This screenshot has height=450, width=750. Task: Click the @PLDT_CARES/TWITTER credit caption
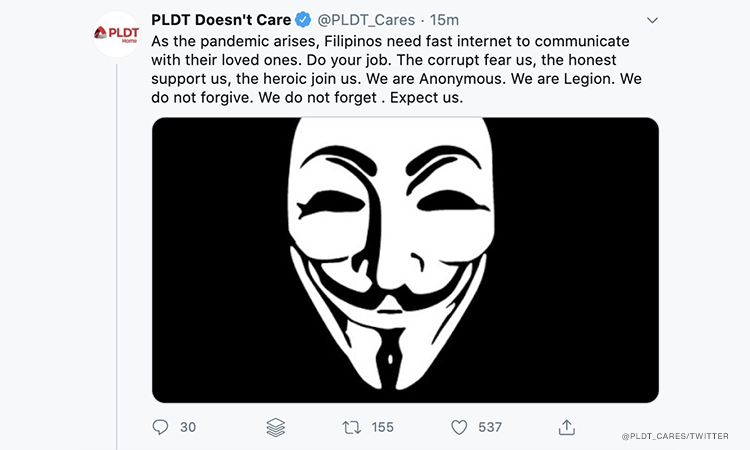pyautogui.click(x=674, y=437)
